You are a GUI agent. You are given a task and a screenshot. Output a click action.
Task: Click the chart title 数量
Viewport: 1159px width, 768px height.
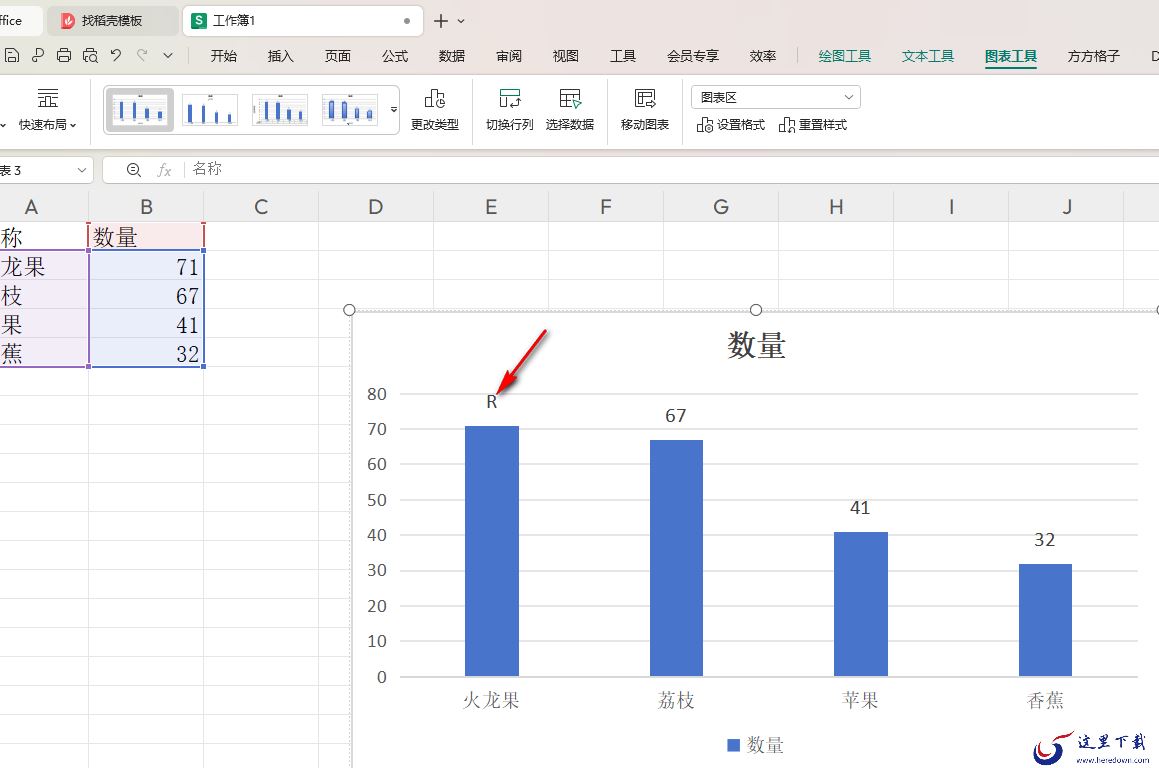click(x=756, y=346)
